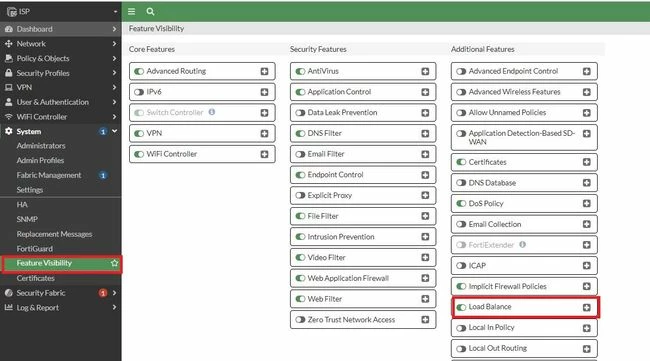Click the plus icon on Intrusion Prevention card
Viewport: 650px width, 361px height.
(425, 237)
